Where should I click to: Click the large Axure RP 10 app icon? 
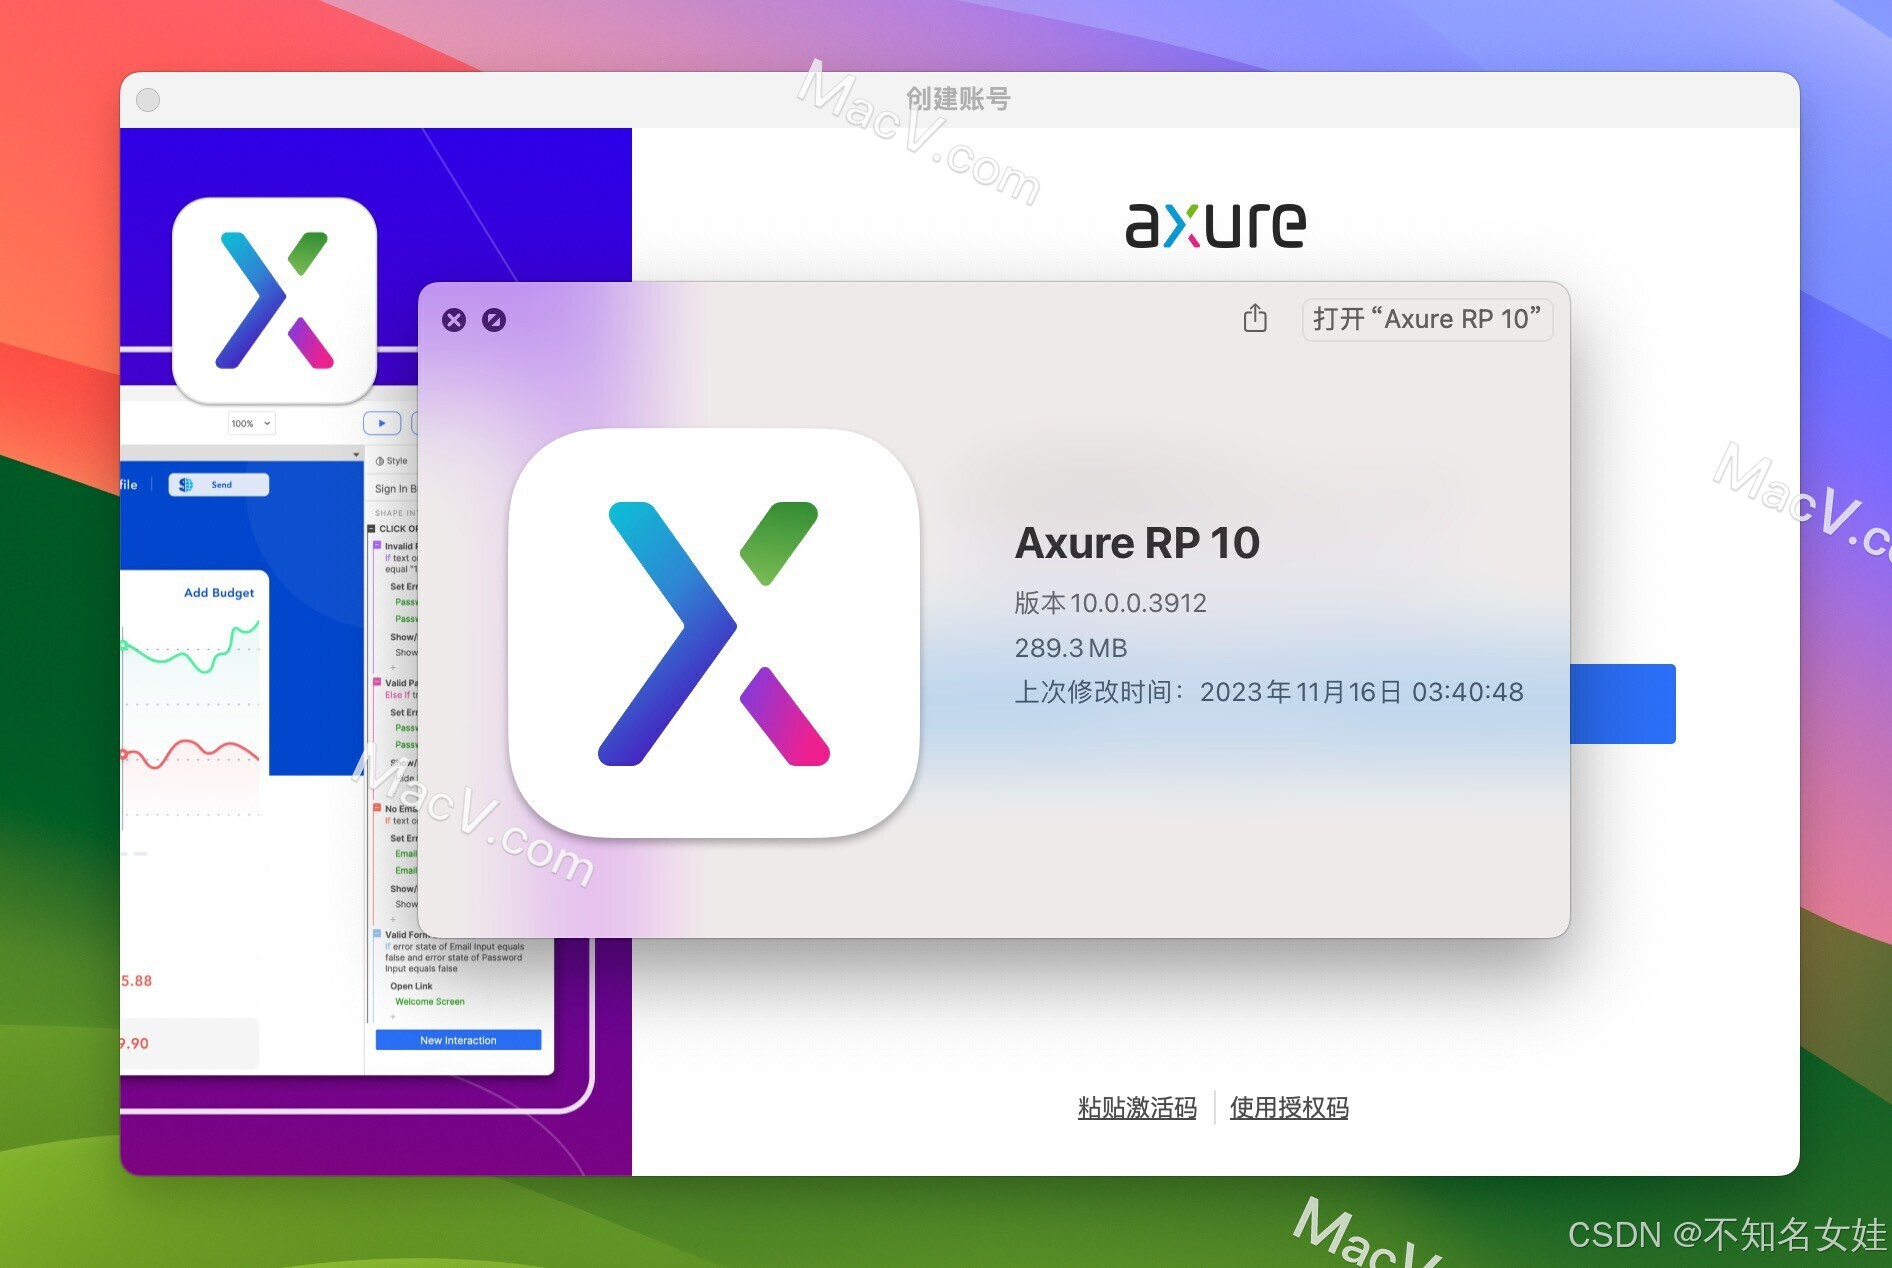tap(714, 633)
